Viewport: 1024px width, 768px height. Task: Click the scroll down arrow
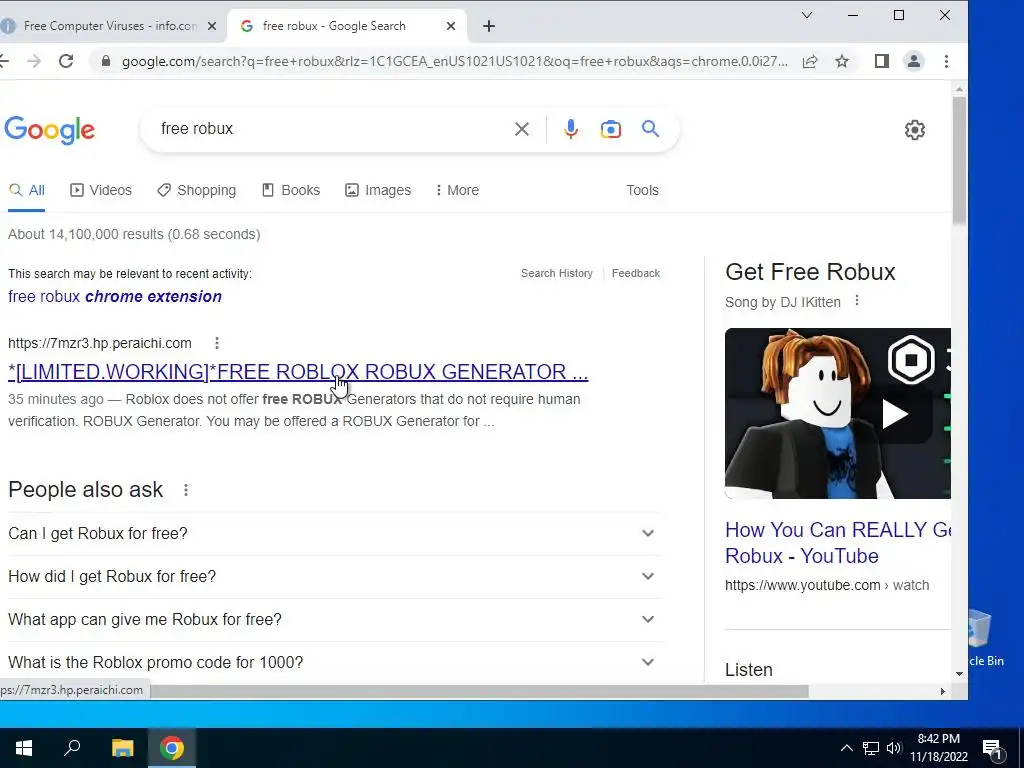tap(959, 673)
